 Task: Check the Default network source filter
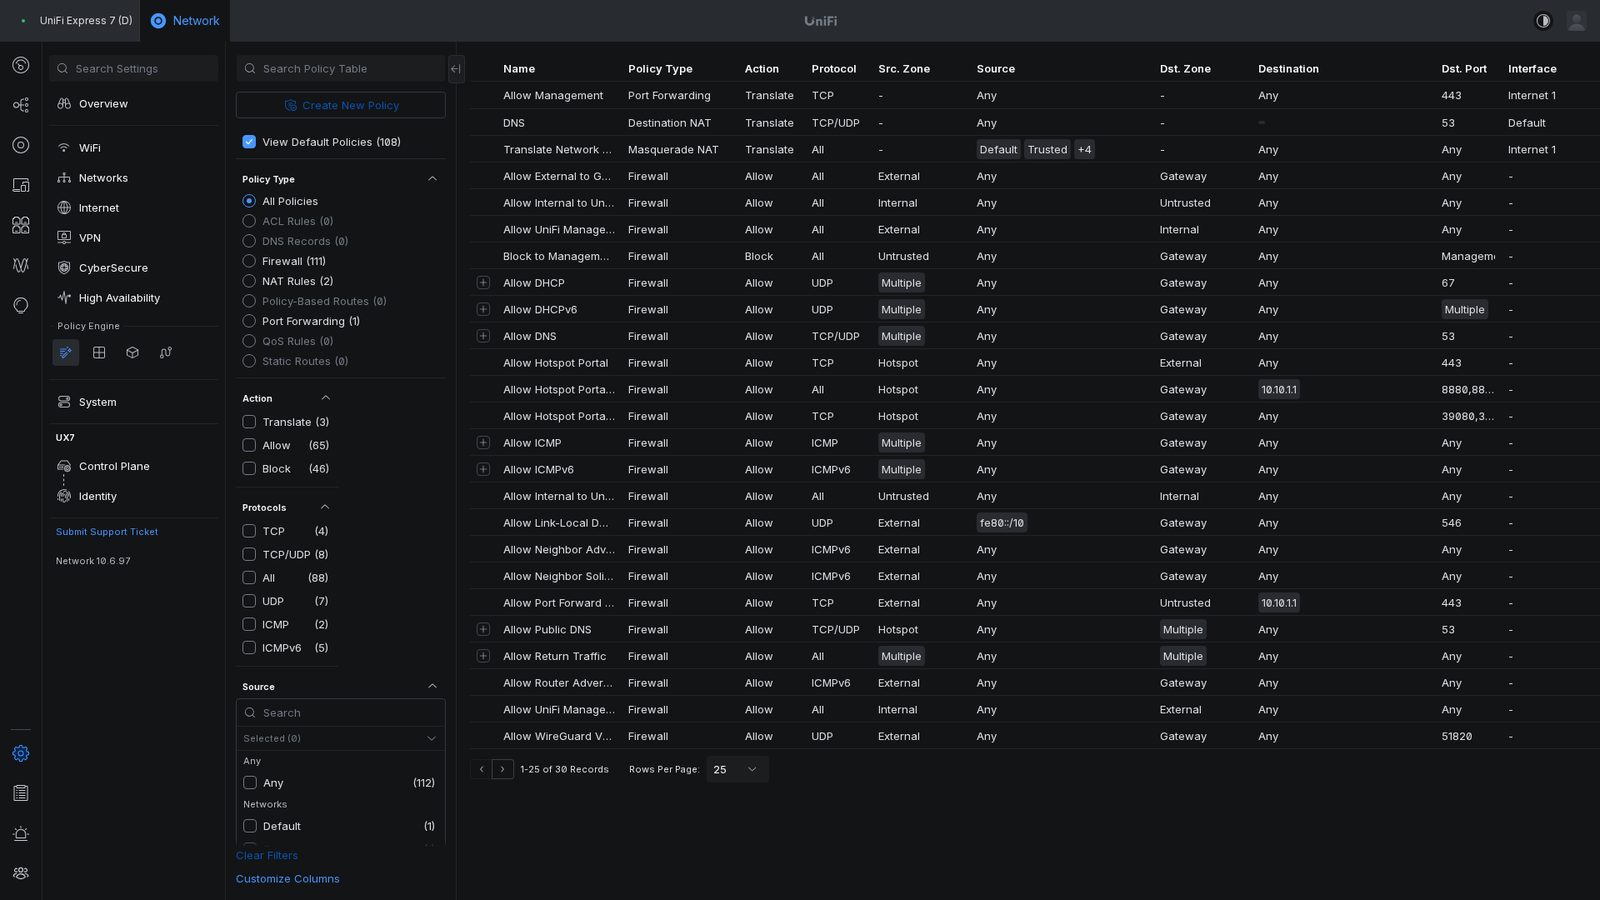250,826
